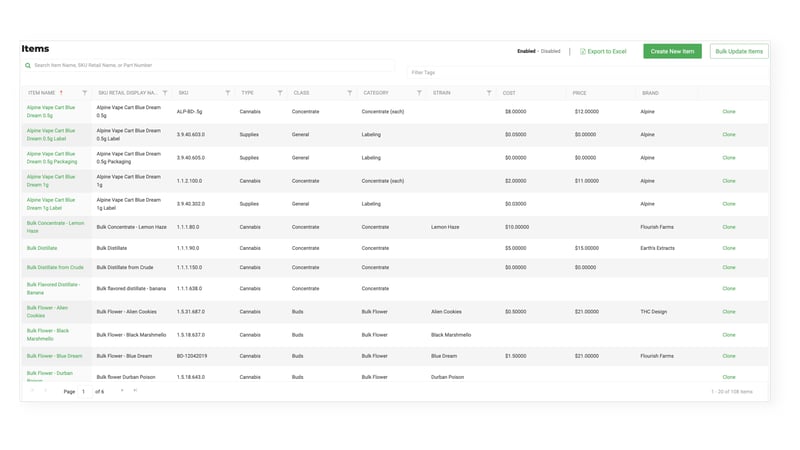Click Create New Item button
Image resolution: width=800 pixels, height=450 pixels.
[672, 51]
